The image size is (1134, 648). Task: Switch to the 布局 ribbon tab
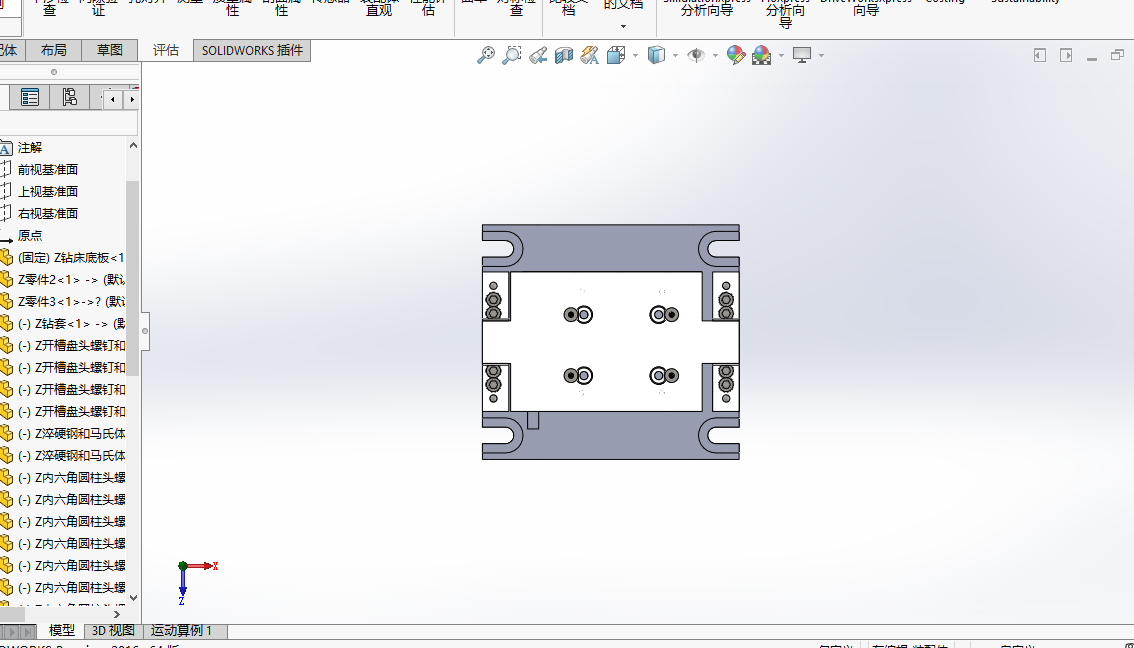(x=54, y=50)
